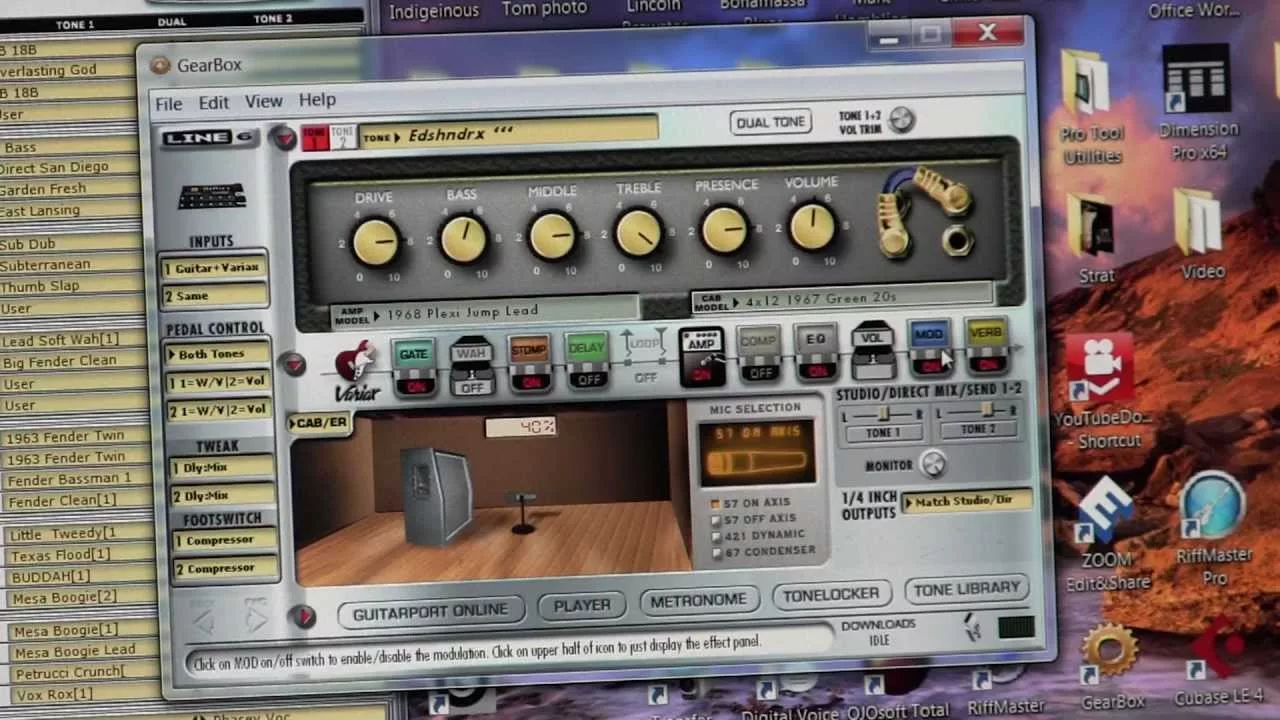The height and width of the screenshot is (720, 1280).
Task: Select the 67 Condenser mic option
Action: (x=764, y=550)
